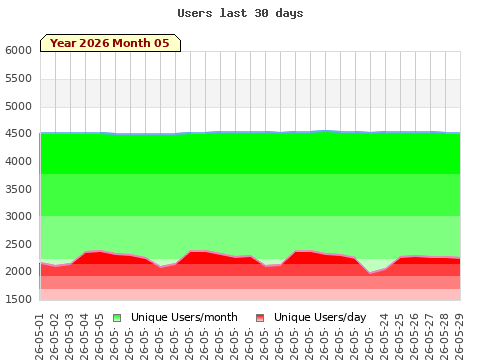Click the 26-05-29 date label on x-axis

459,337
